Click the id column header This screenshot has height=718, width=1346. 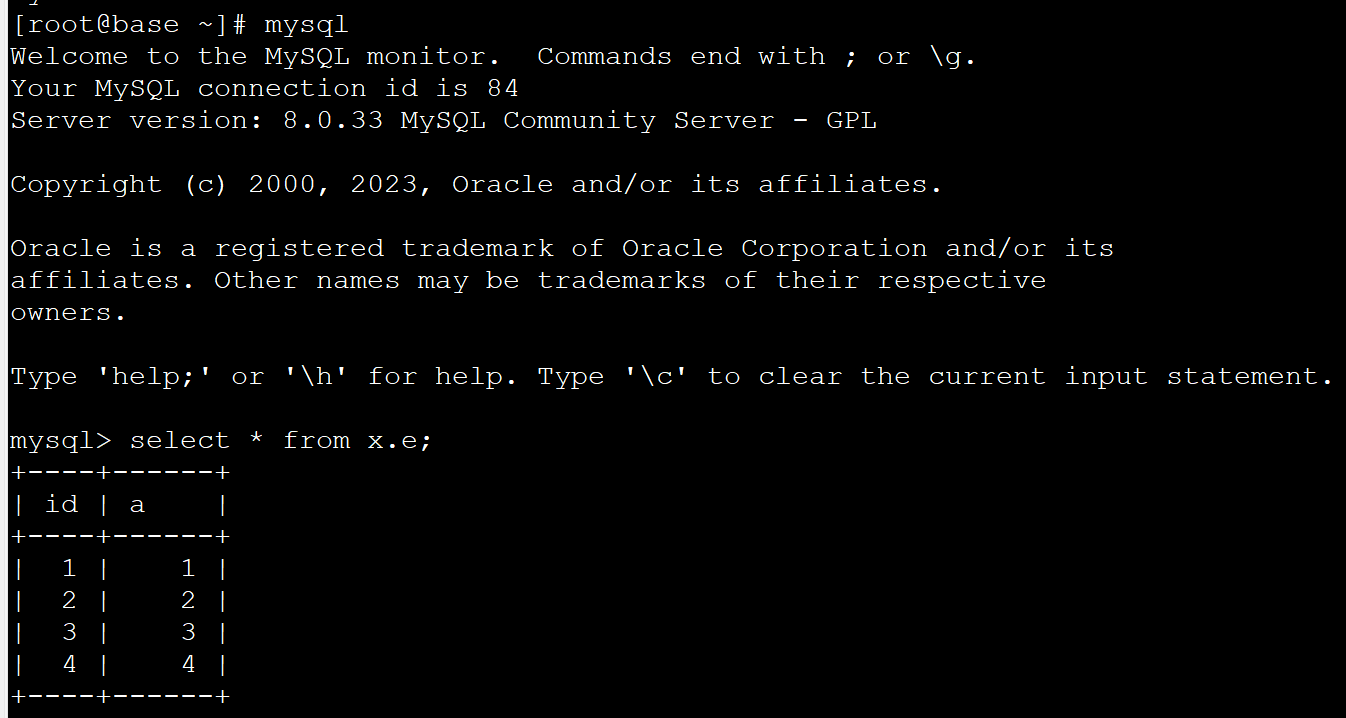coord(62,504)
